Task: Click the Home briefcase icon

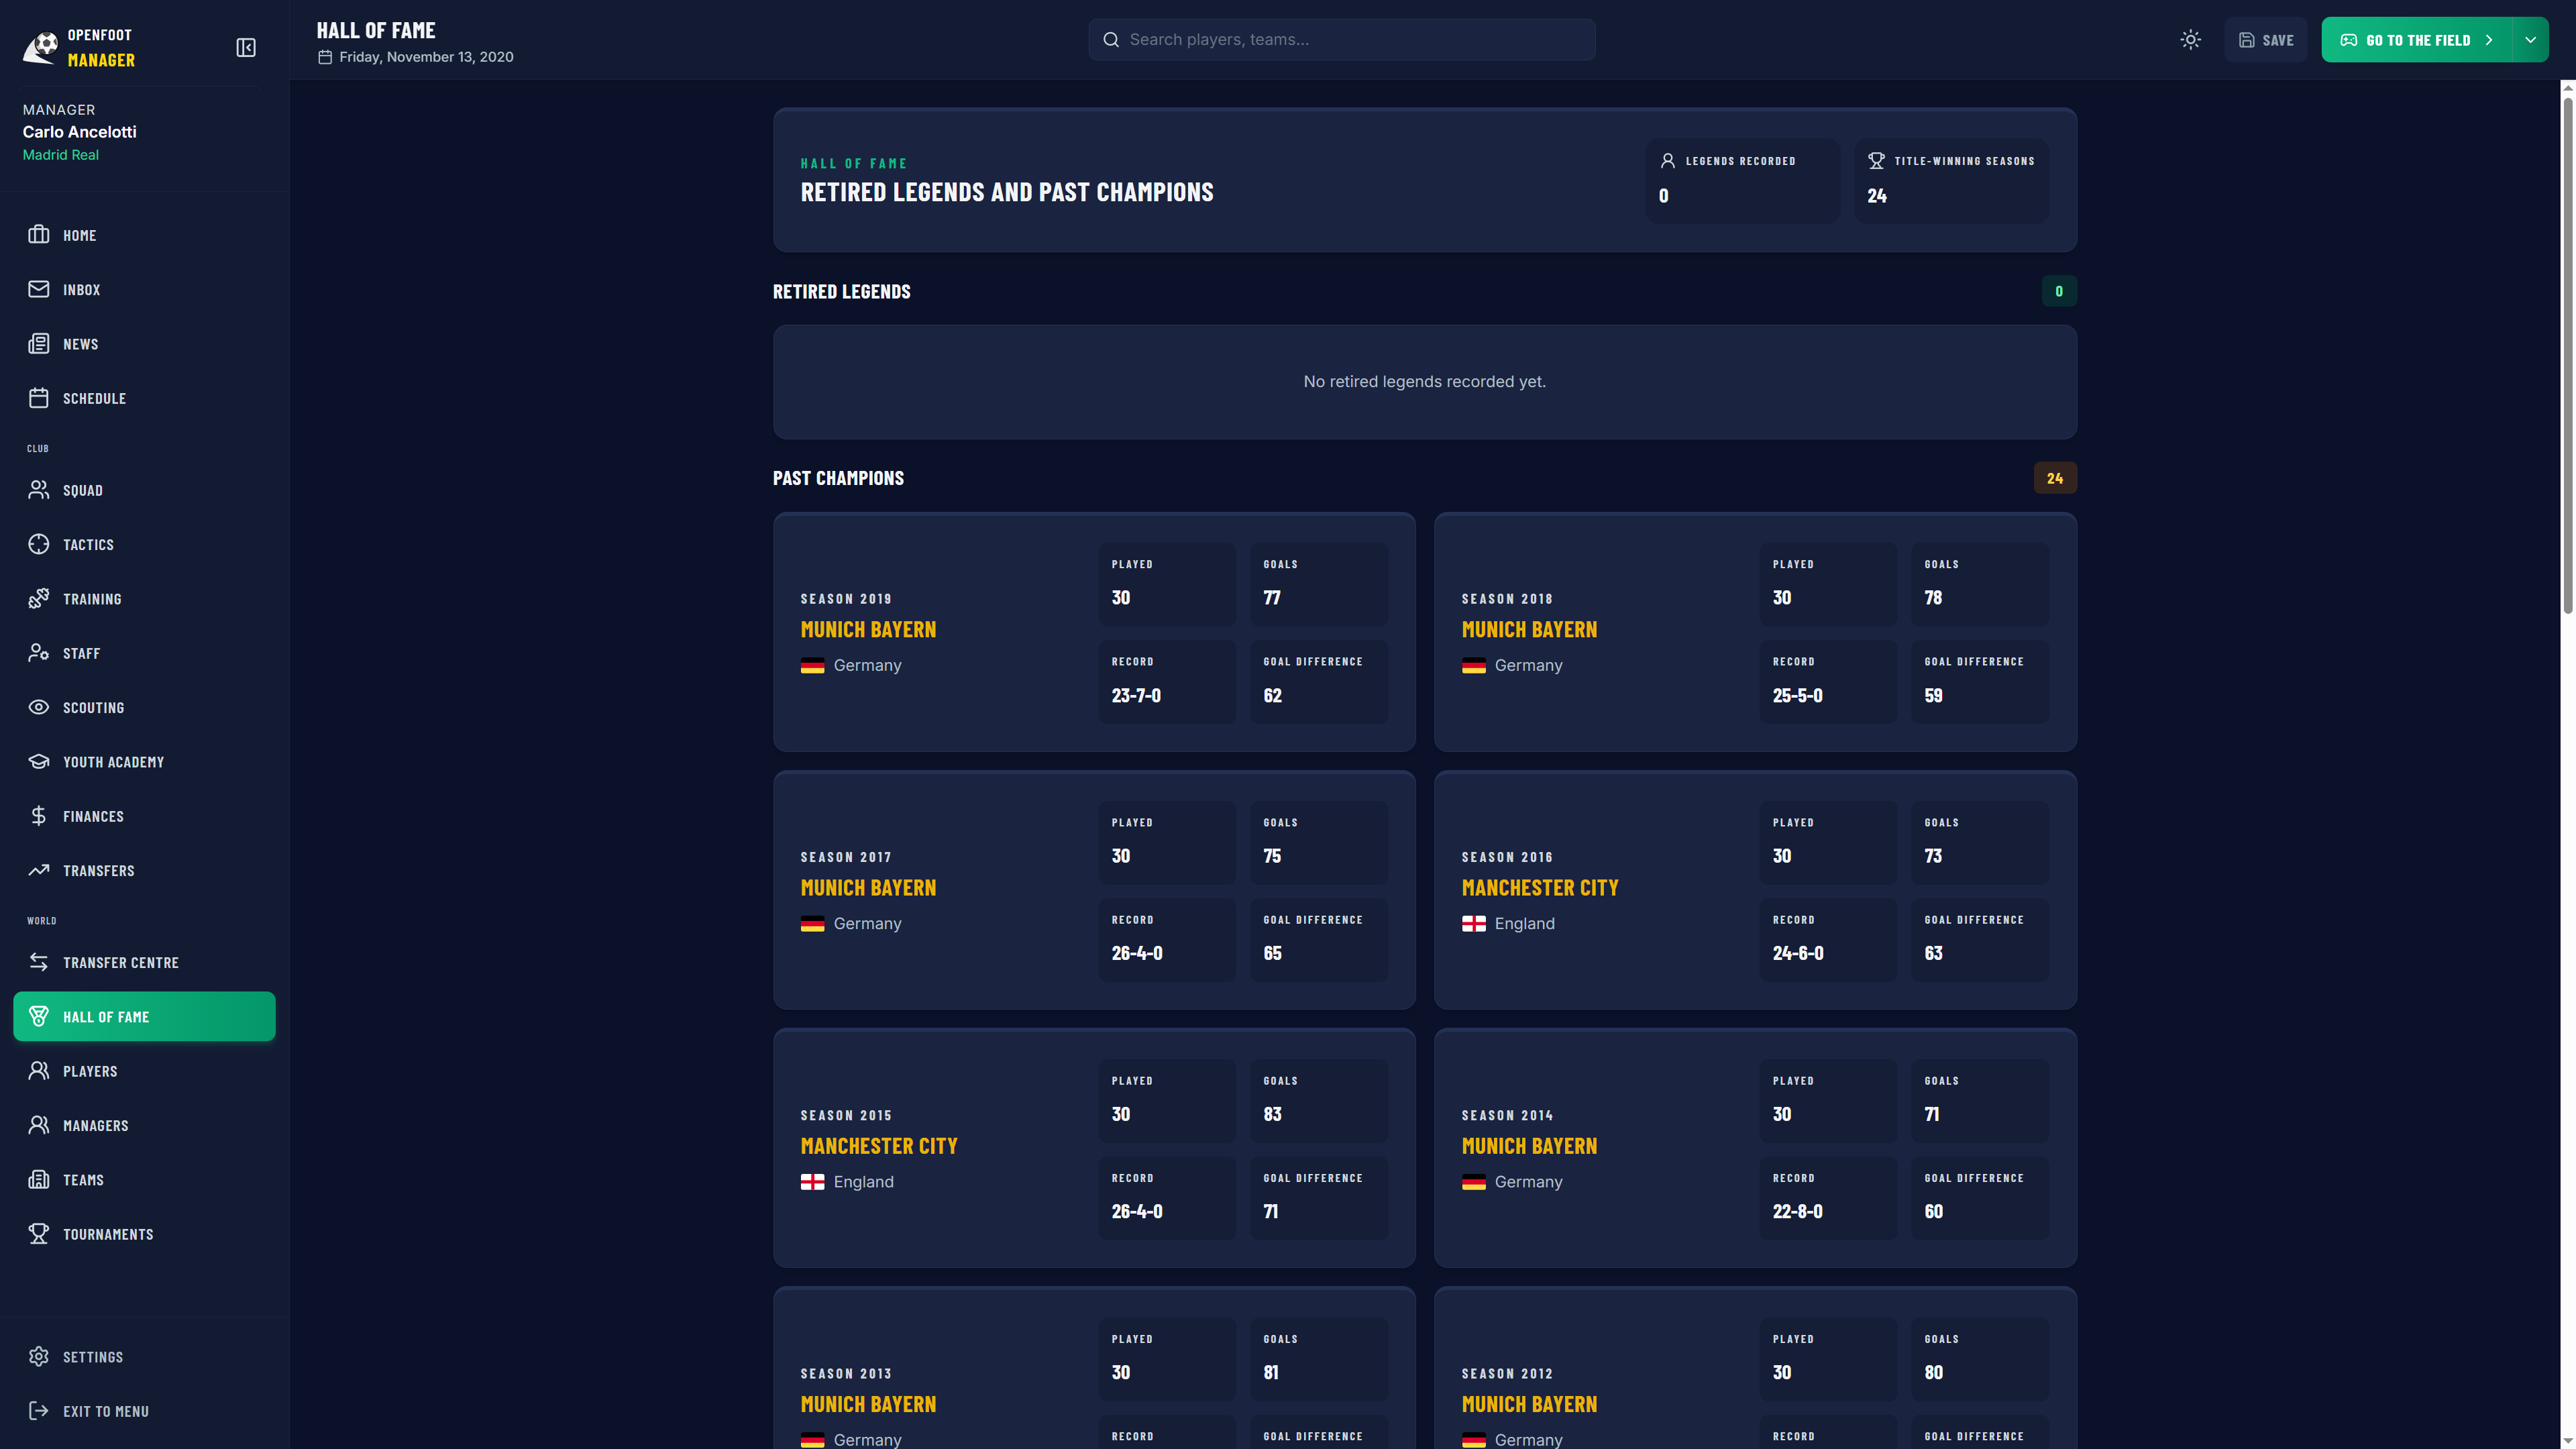Action: (x=39, y=235)
